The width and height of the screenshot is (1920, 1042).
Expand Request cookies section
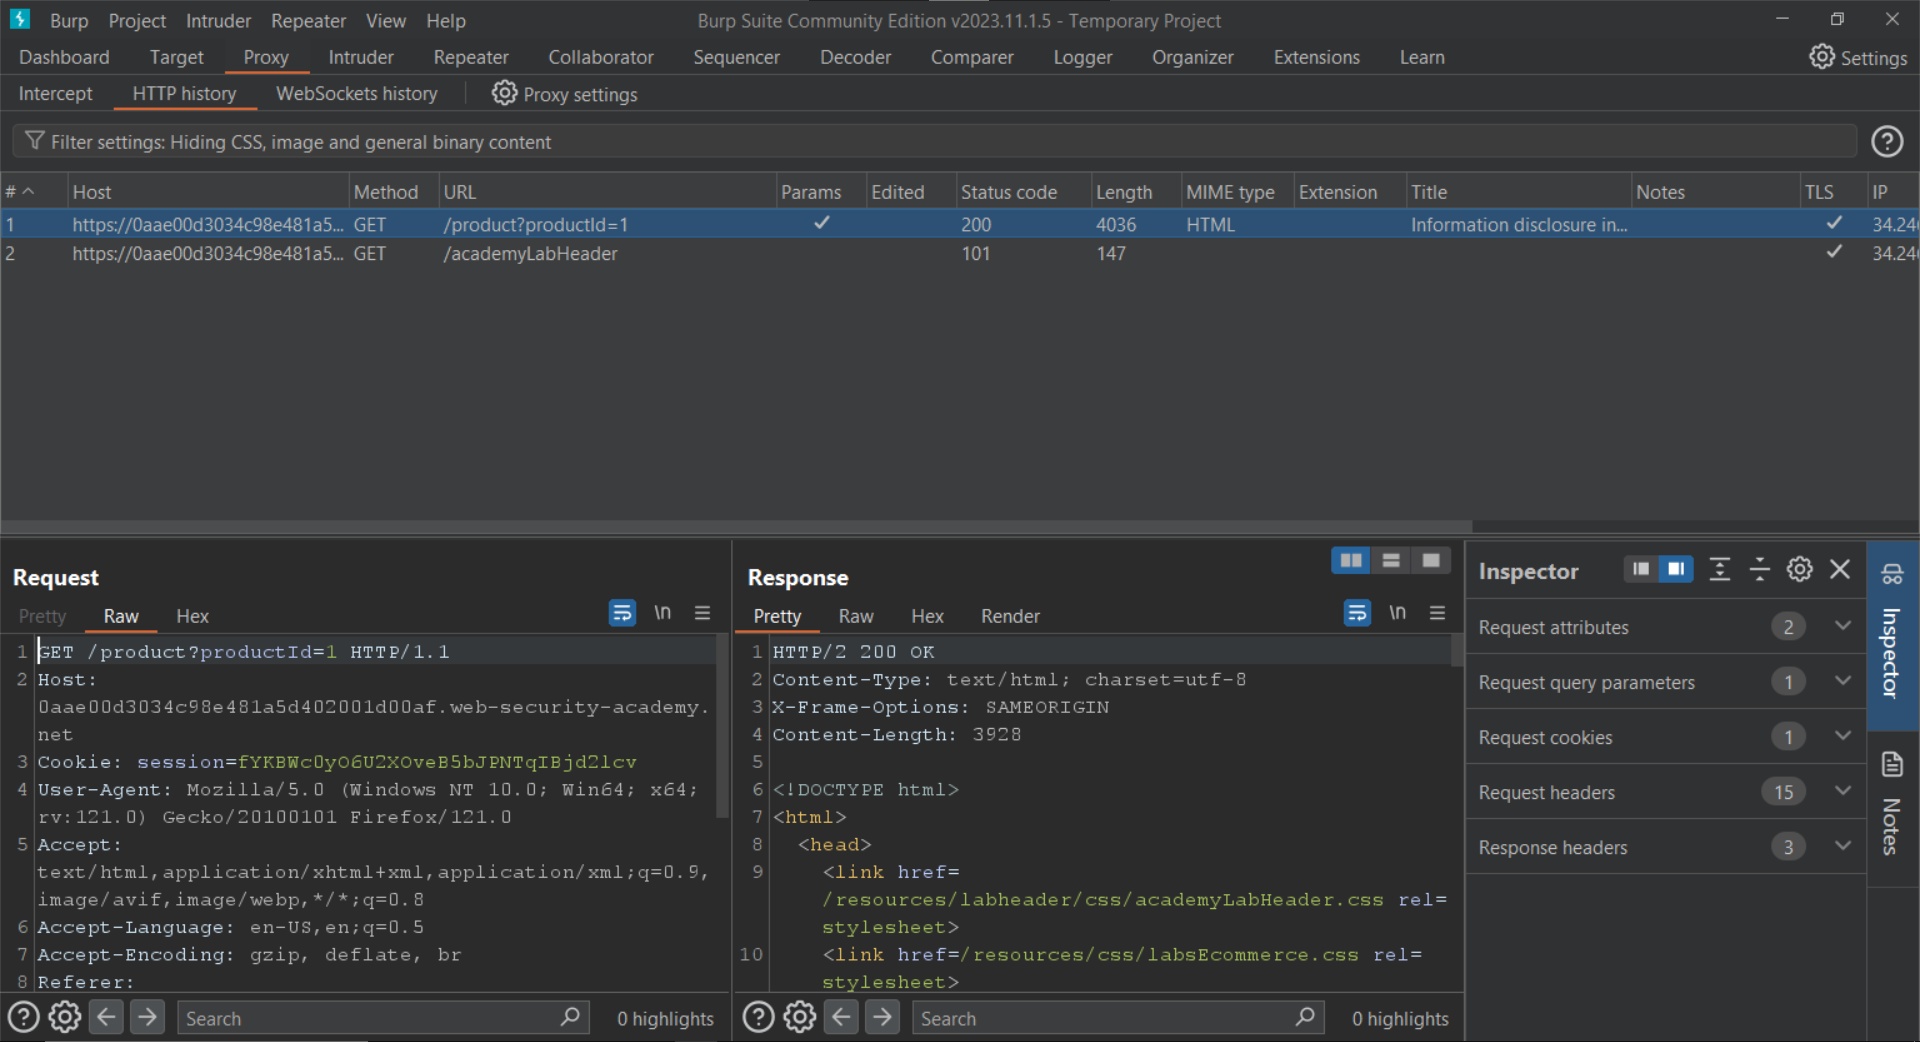point(1842,737)
